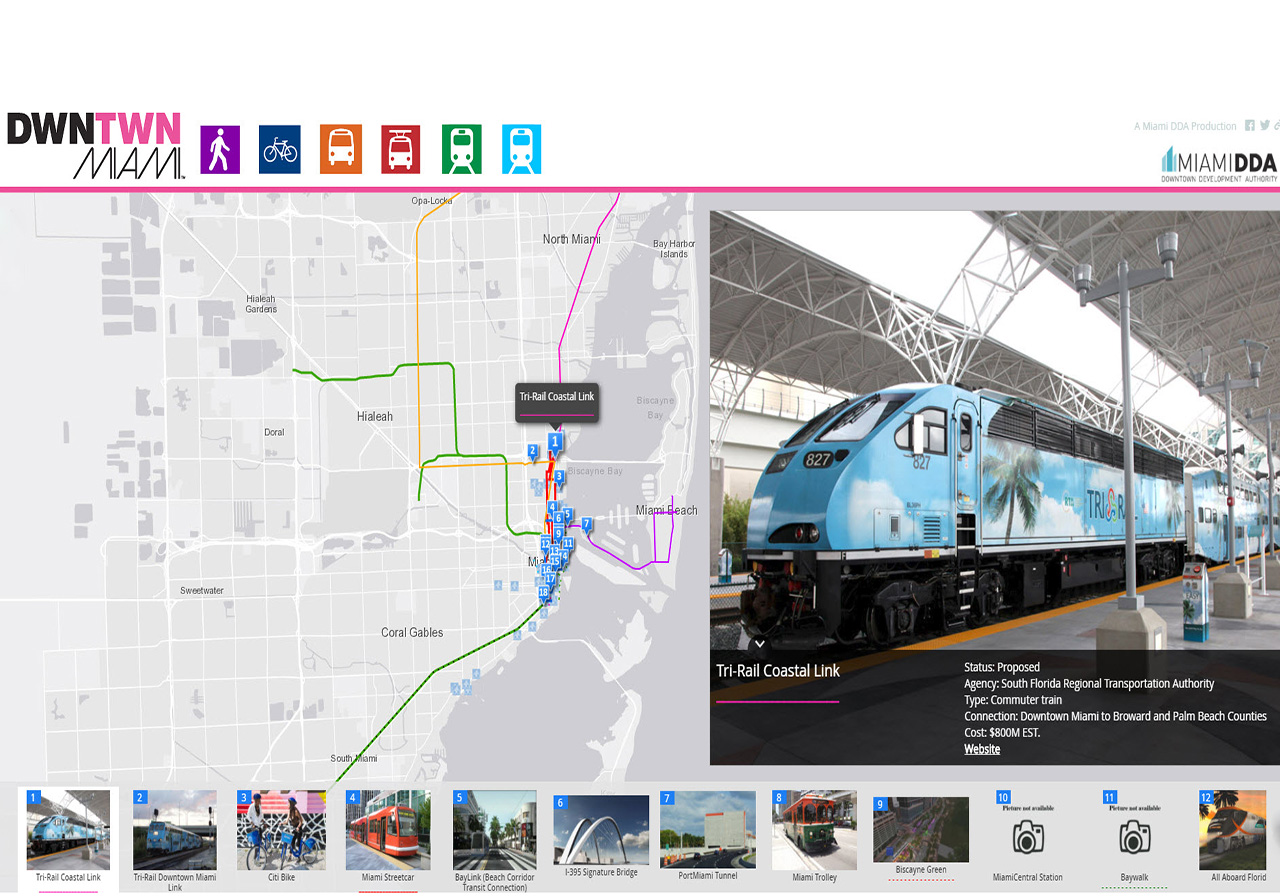This screenshot has height=896, width=1280.
Task: Select the Citi Bike thumbnail
Action: (281, 830)
